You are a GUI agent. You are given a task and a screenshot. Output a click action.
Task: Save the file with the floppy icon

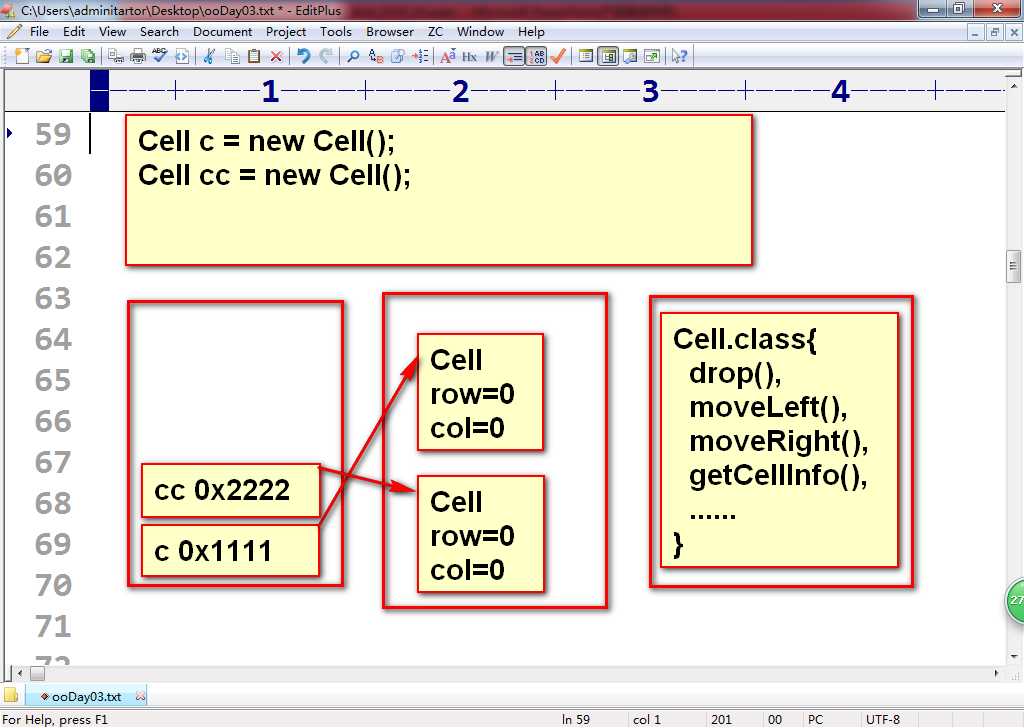click(66, 57)
